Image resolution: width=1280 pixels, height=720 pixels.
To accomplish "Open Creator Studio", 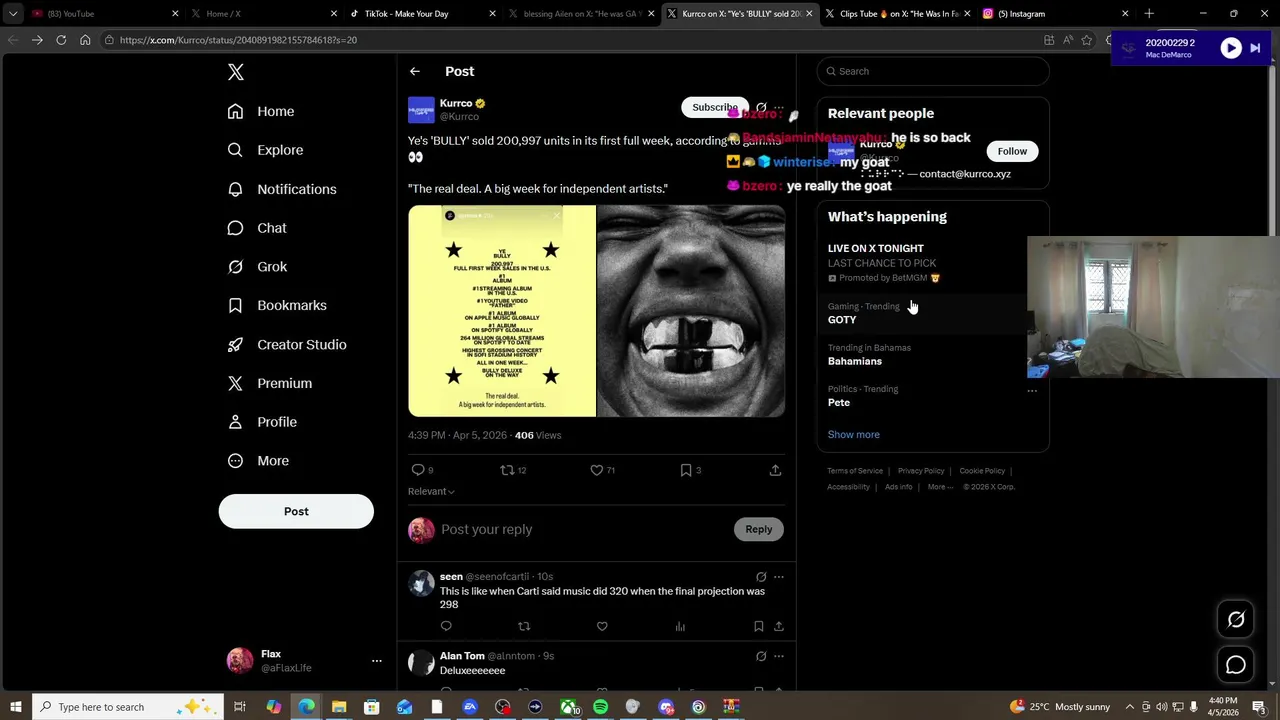I will point(287,344).
